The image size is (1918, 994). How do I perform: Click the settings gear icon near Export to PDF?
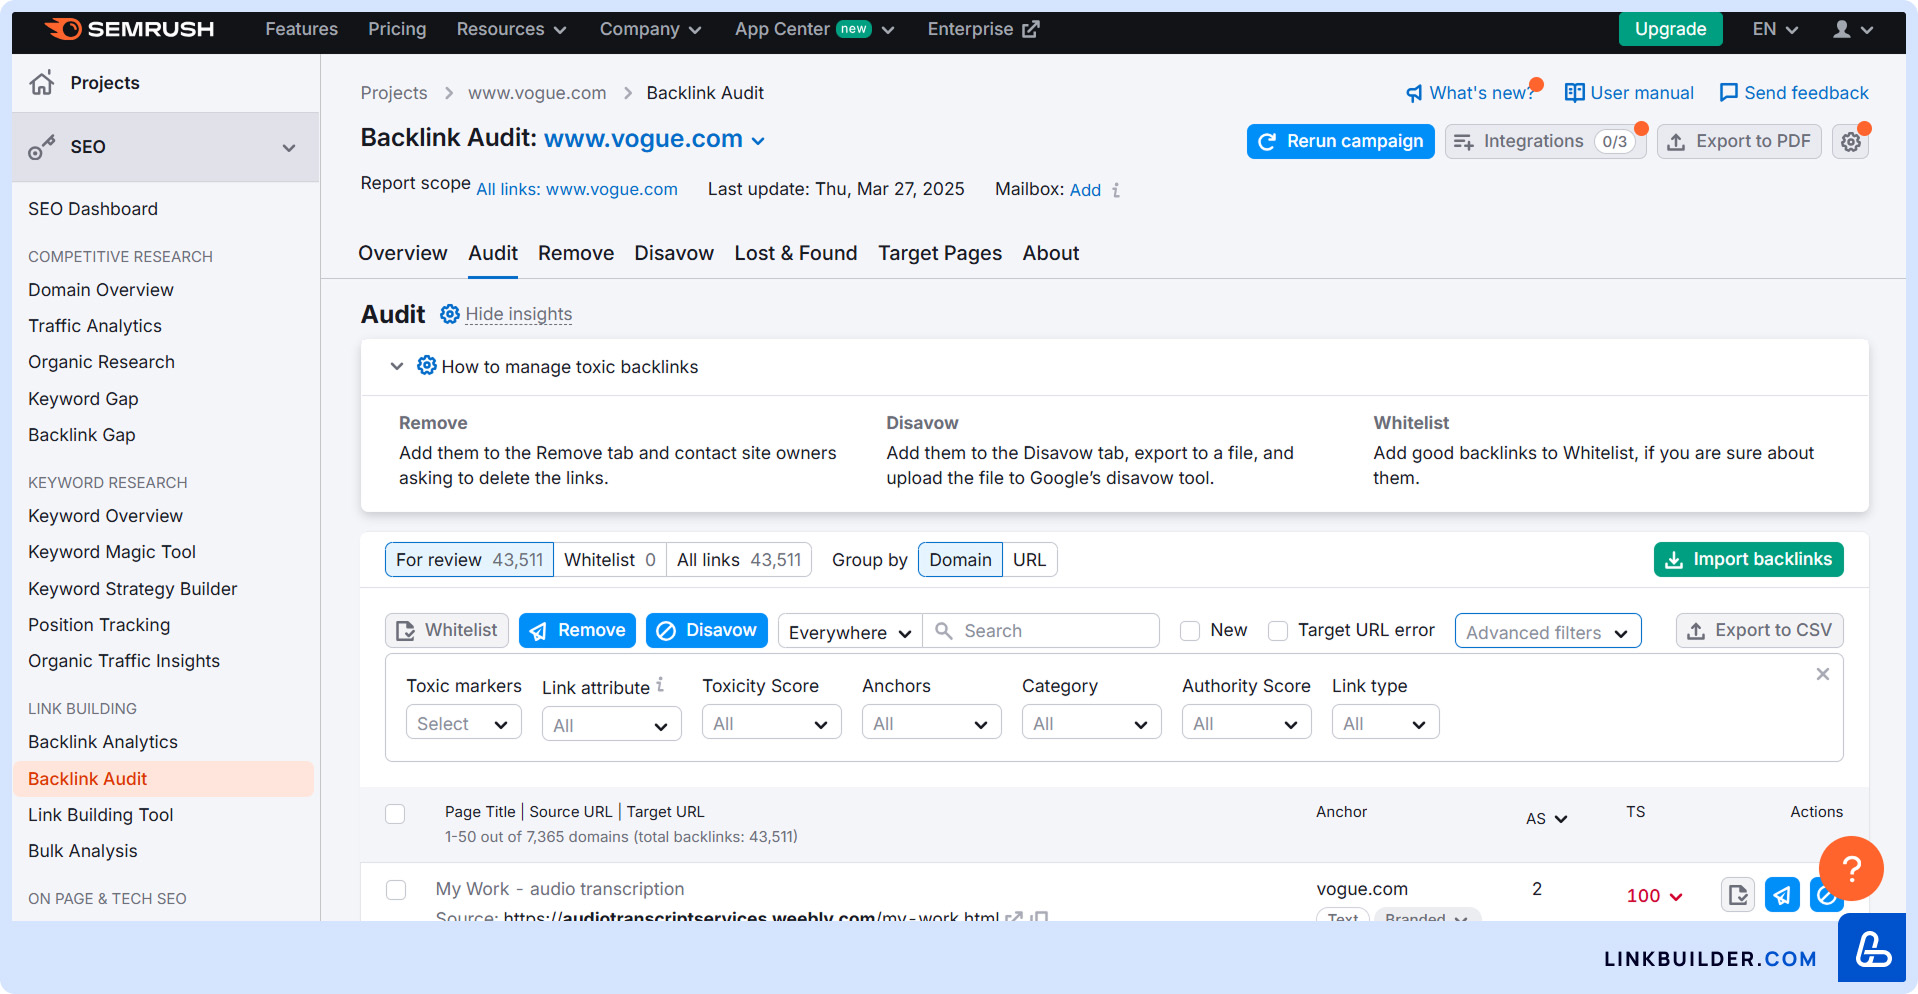tap(1850, 142)
